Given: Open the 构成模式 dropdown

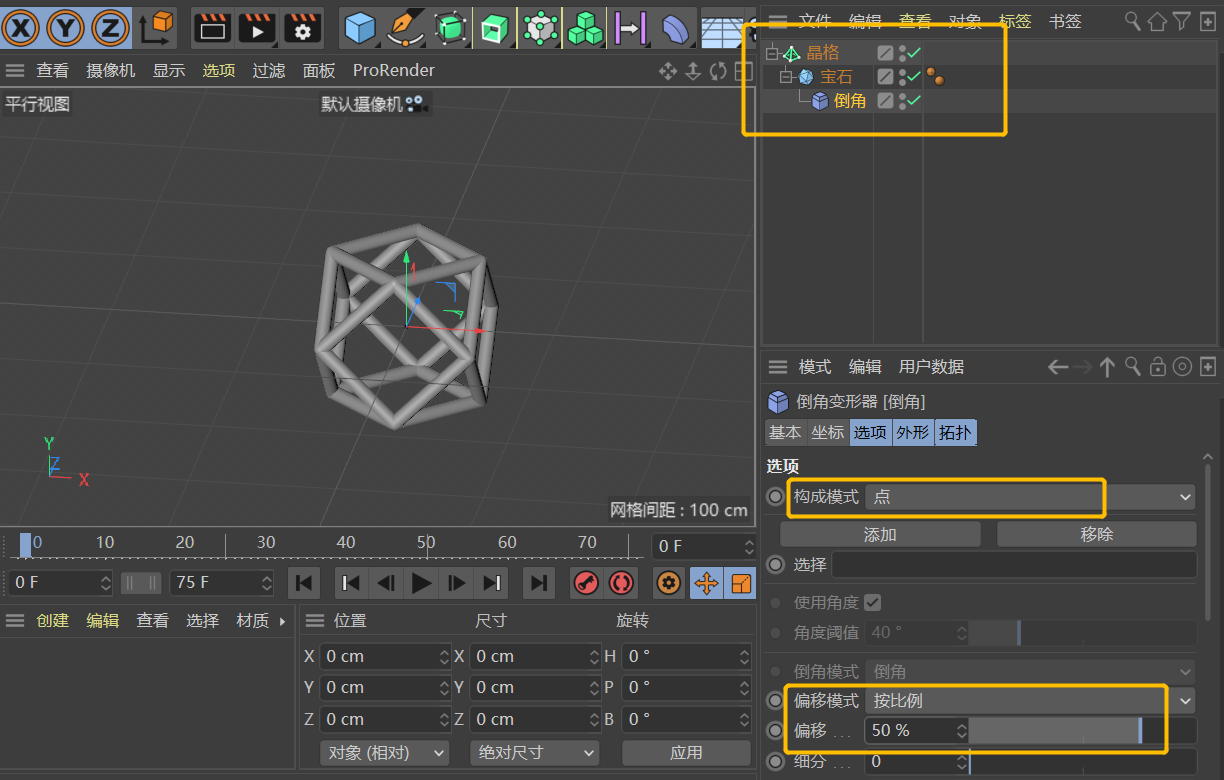Looking at the screenshot, I should click(x=1031, y=496).
